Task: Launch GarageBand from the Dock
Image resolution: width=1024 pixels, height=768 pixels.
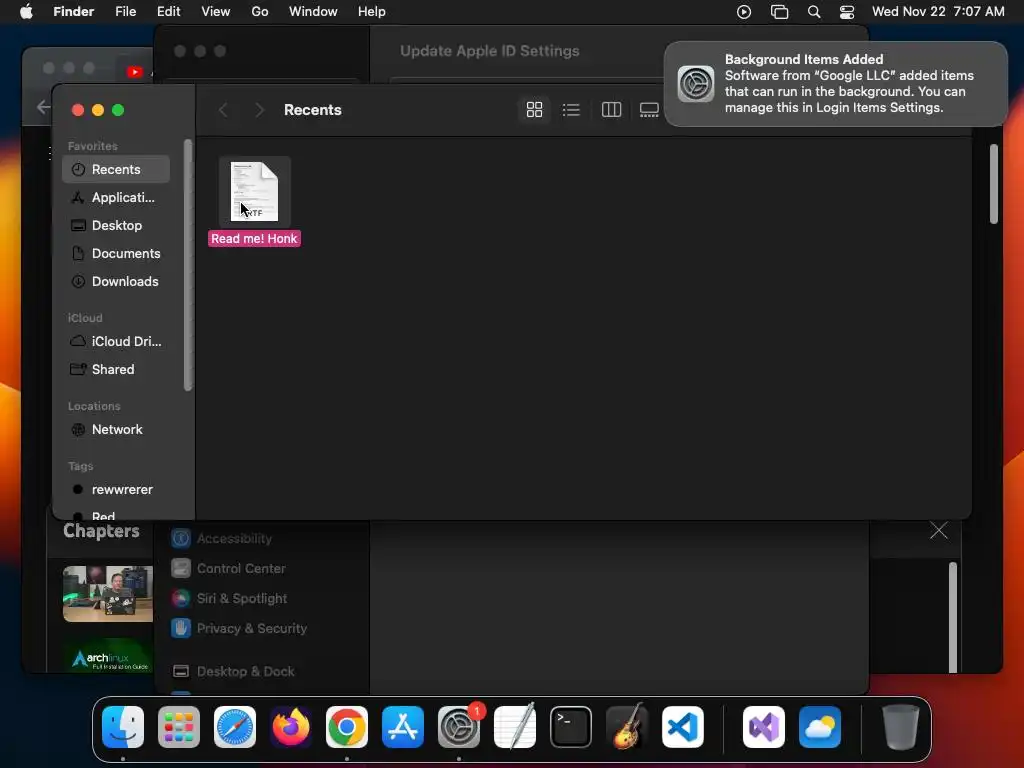Action: 627,727
